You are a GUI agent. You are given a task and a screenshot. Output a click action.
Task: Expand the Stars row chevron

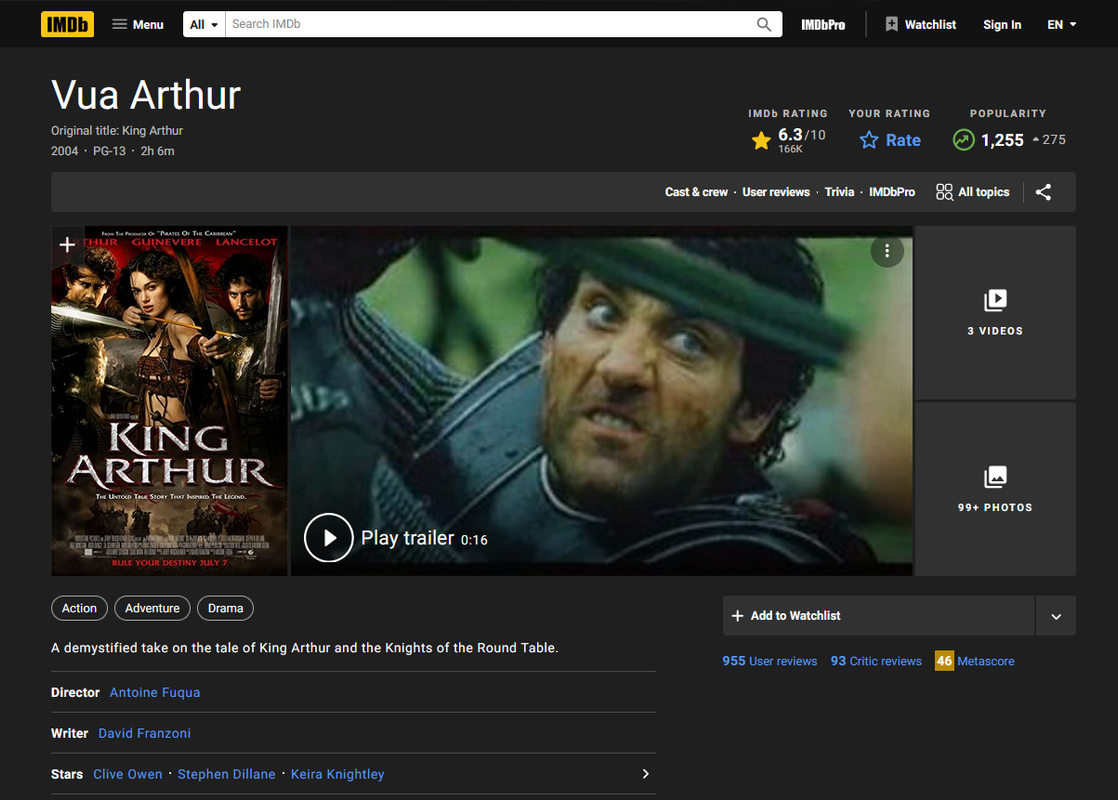click(645, 774)
